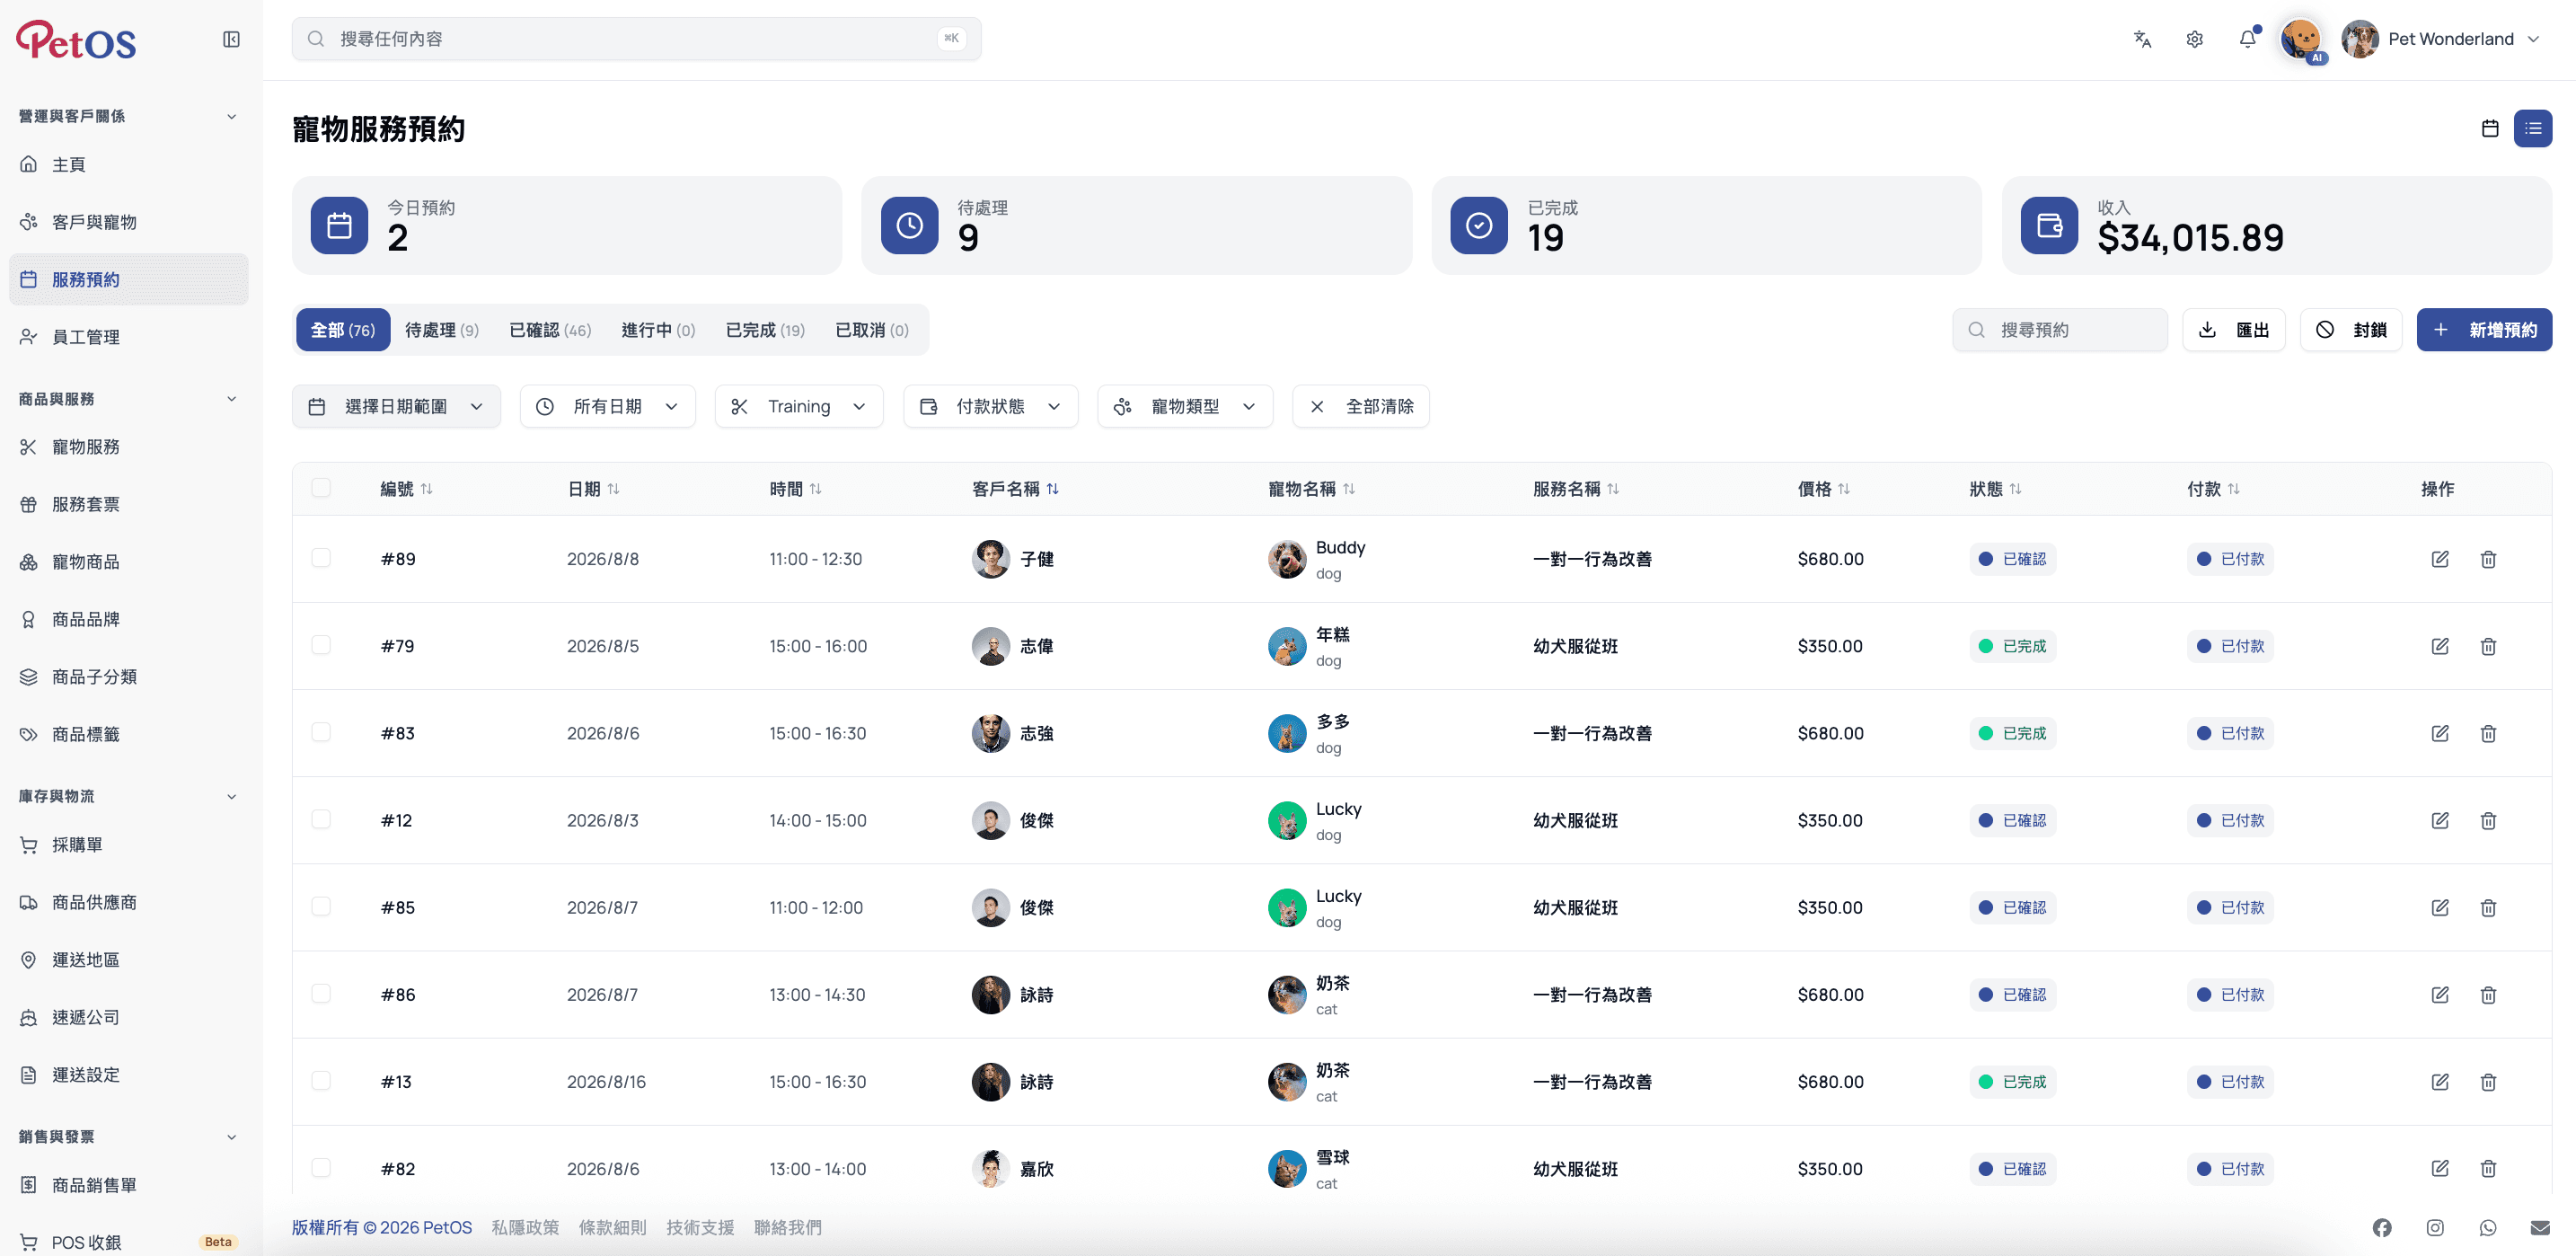The image size is (2576, 1256).
Task: Edit appointment #89
Action: coord(2440,559)
